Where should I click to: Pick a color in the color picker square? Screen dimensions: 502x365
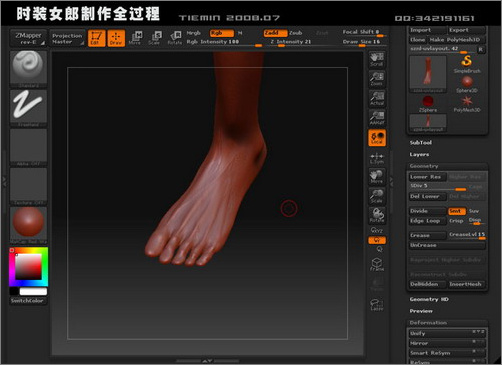pos(28,267)
